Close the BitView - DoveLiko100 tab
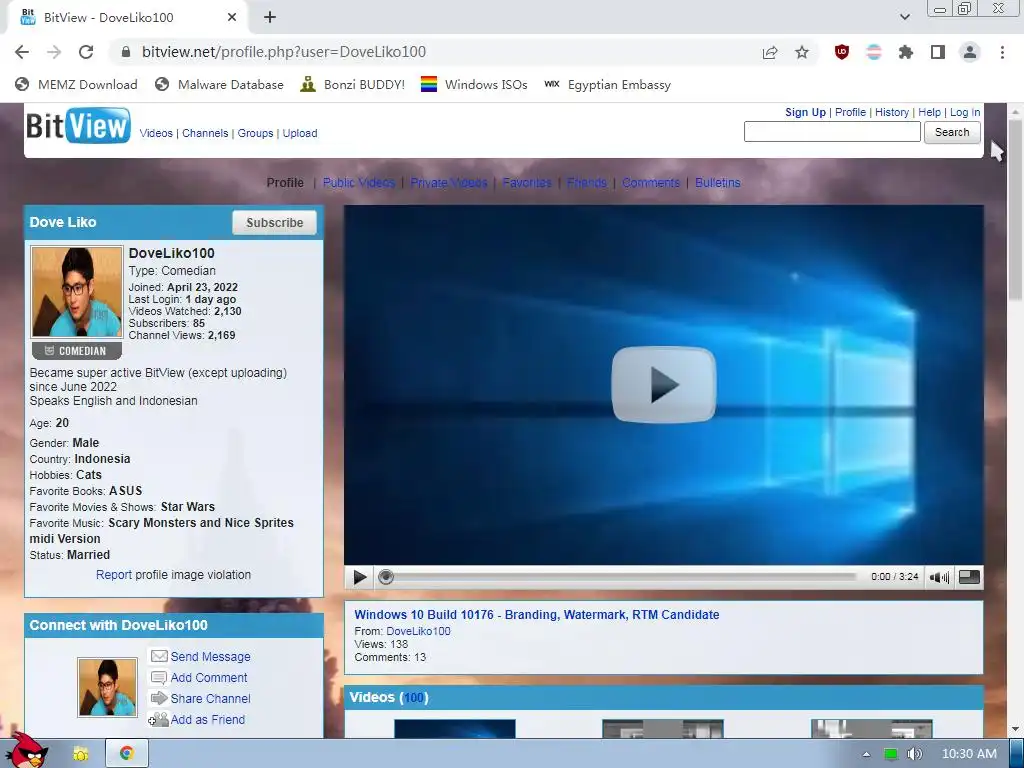 (232, 18)
